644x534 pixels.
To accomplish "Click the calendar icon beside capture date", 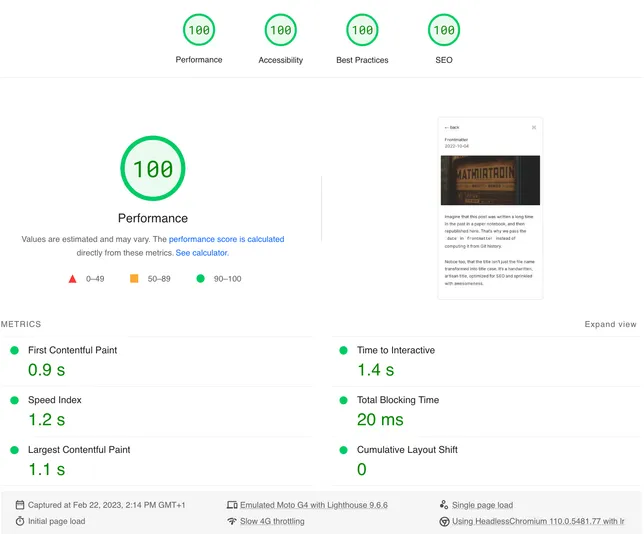I will (20, 505).
